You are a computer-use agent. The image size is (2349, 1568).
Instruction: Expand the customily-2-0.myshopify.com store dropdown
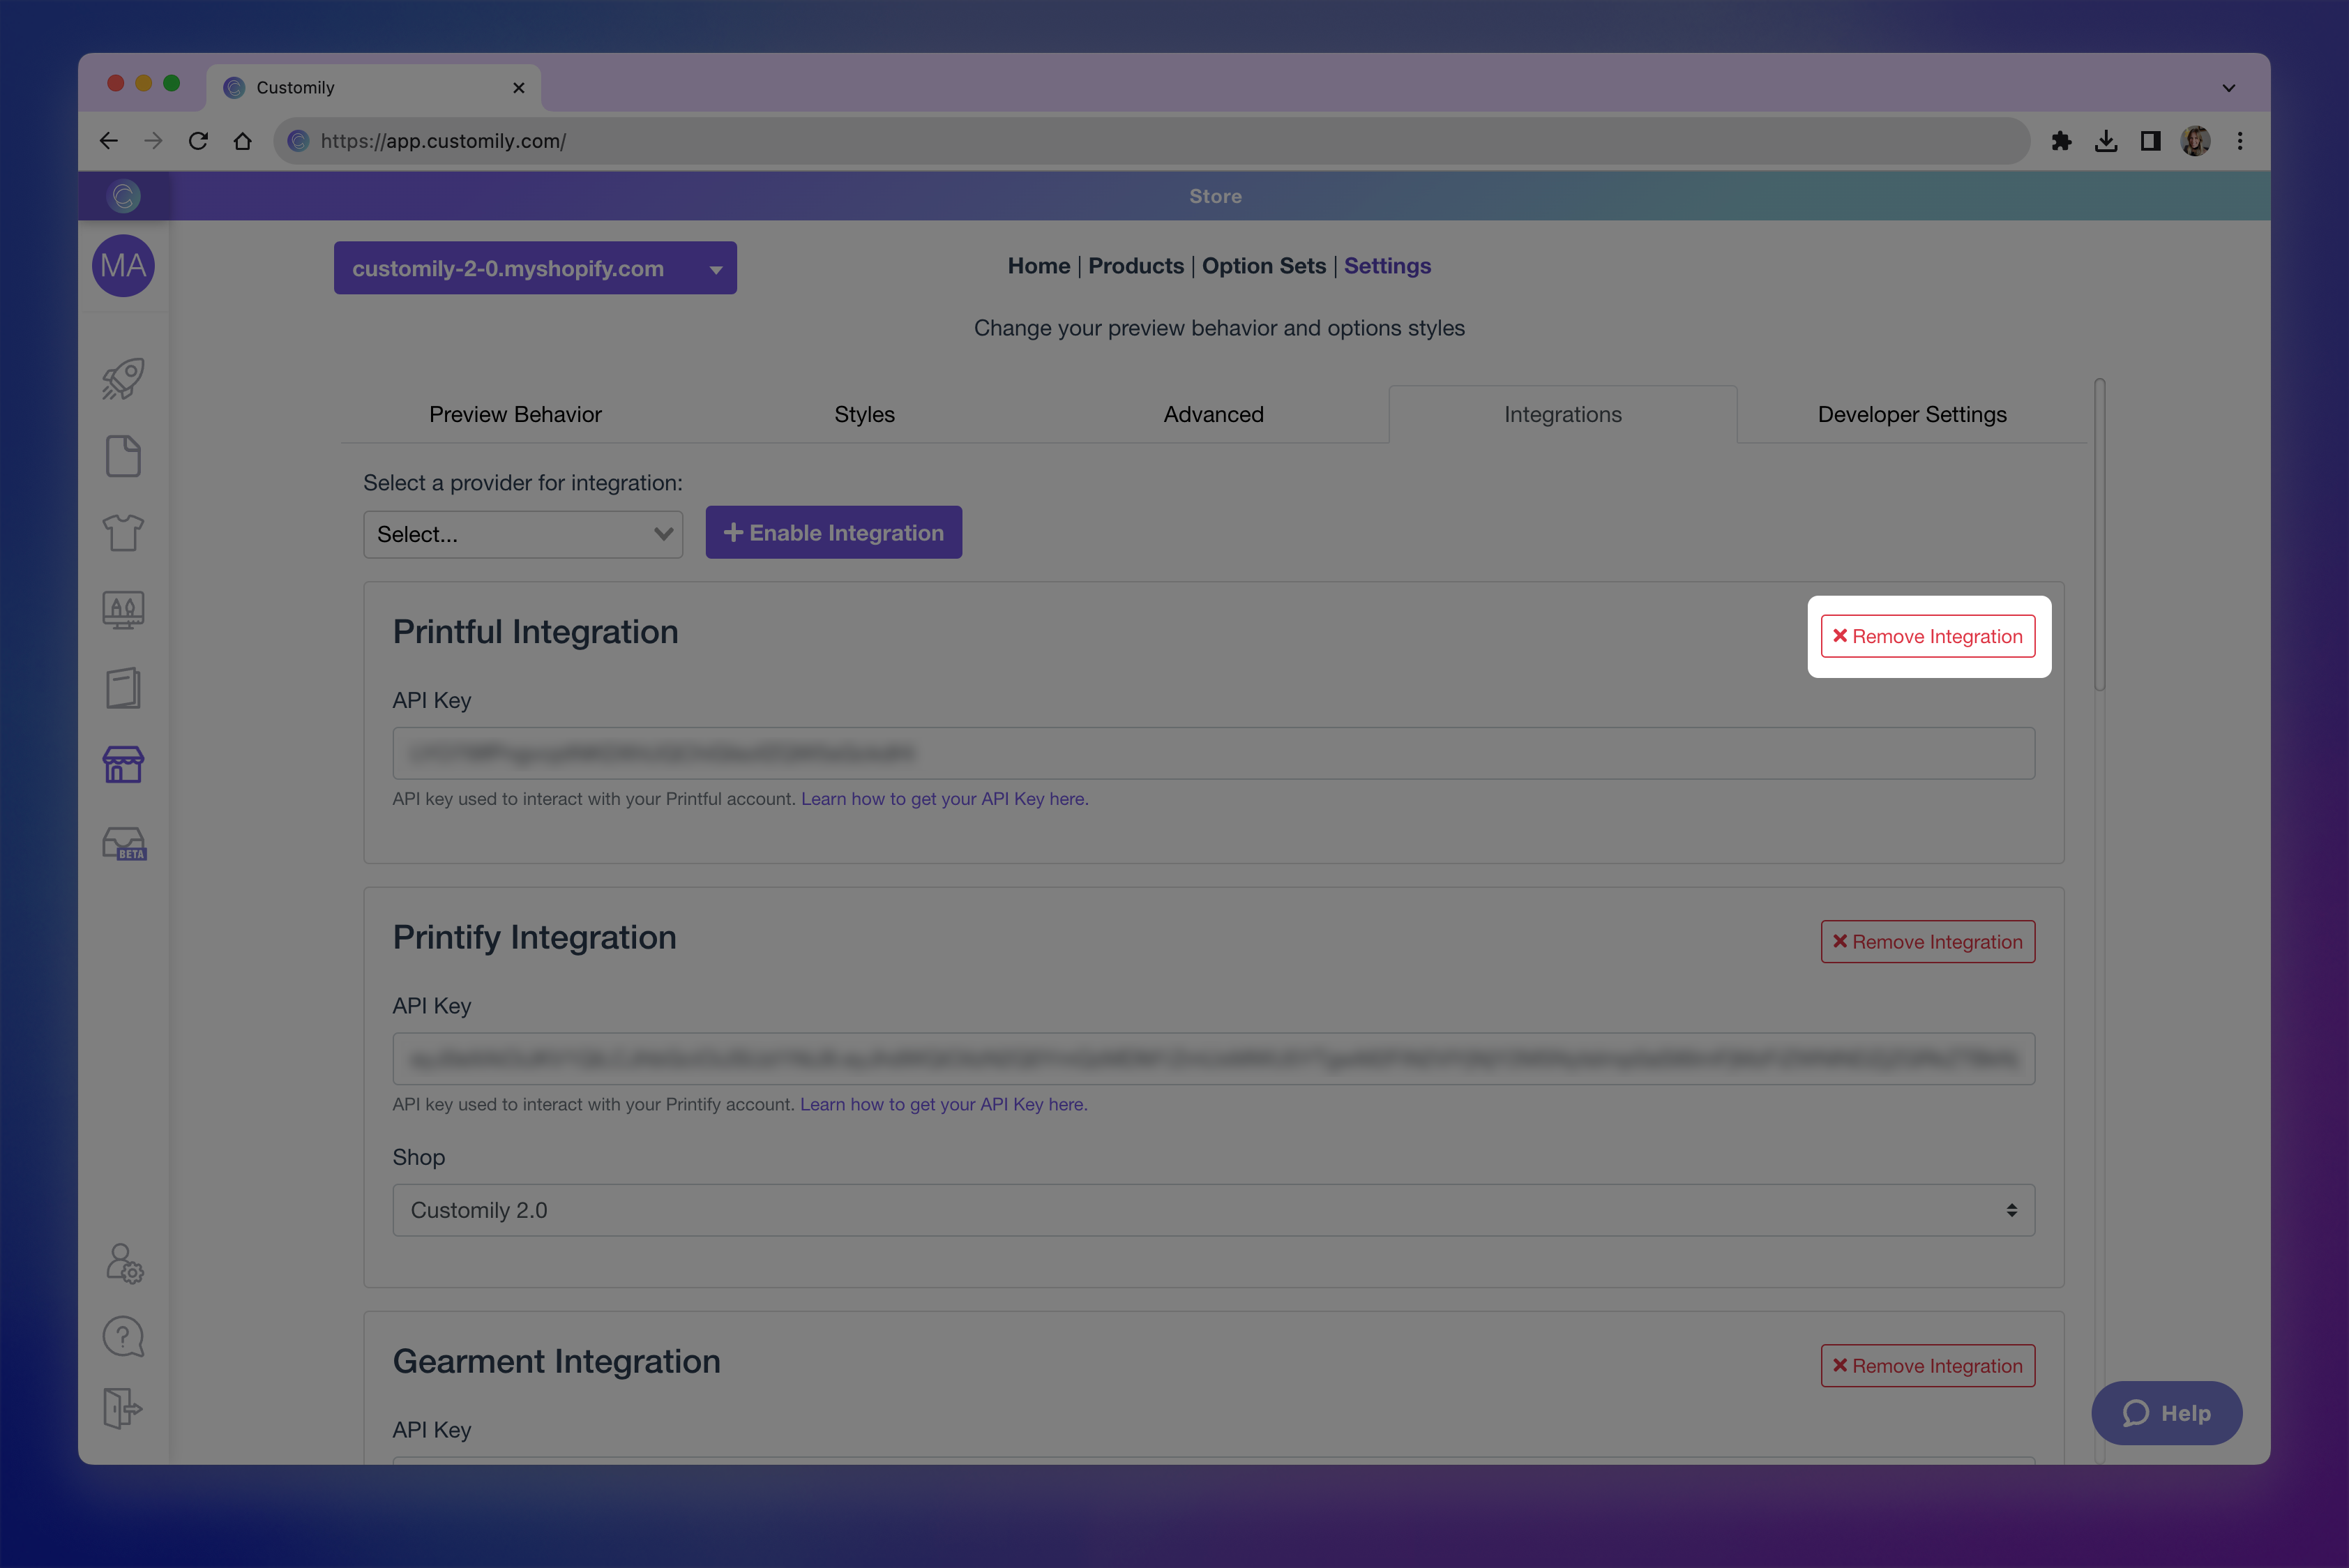[535, 268]
